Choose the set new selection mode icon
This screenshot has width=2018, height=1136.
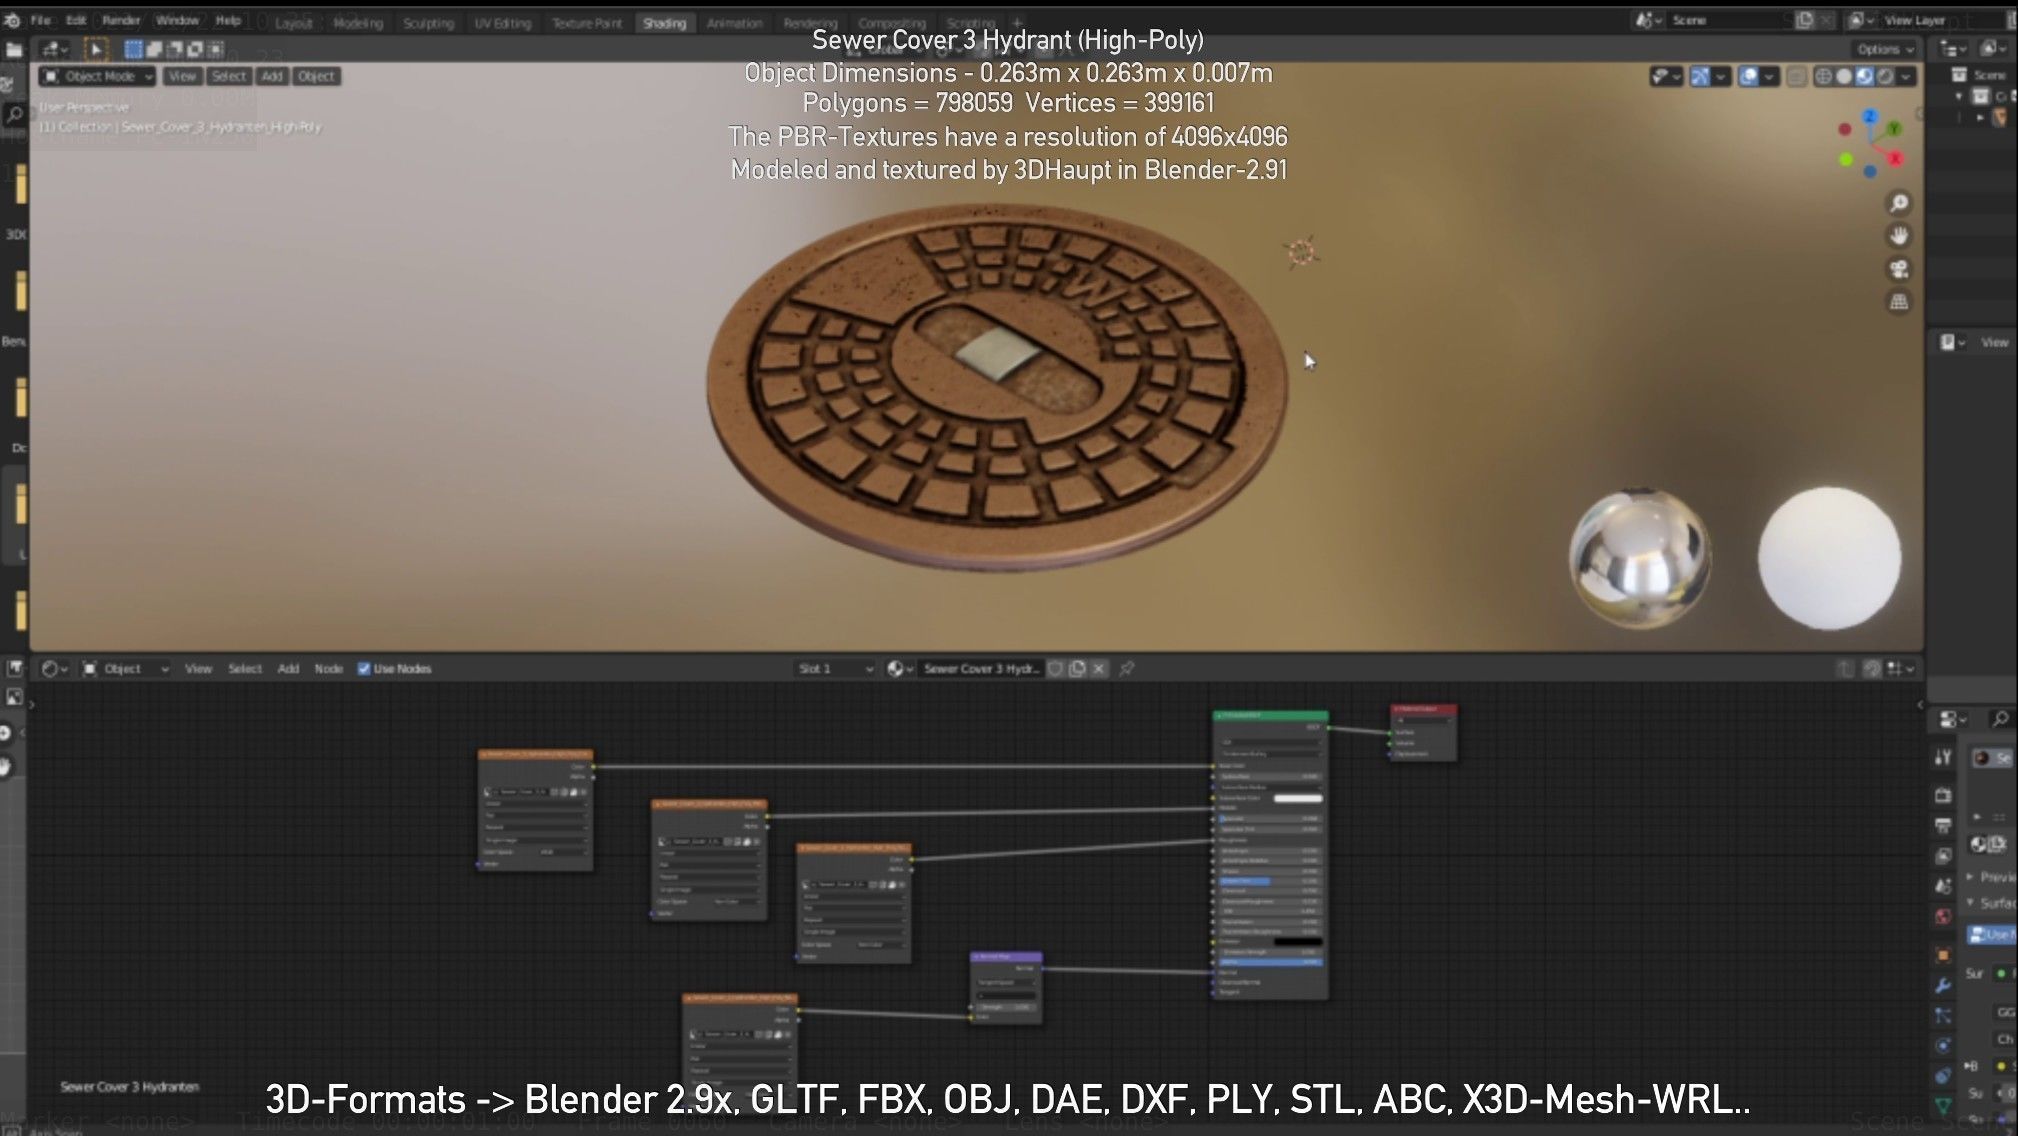133,49
